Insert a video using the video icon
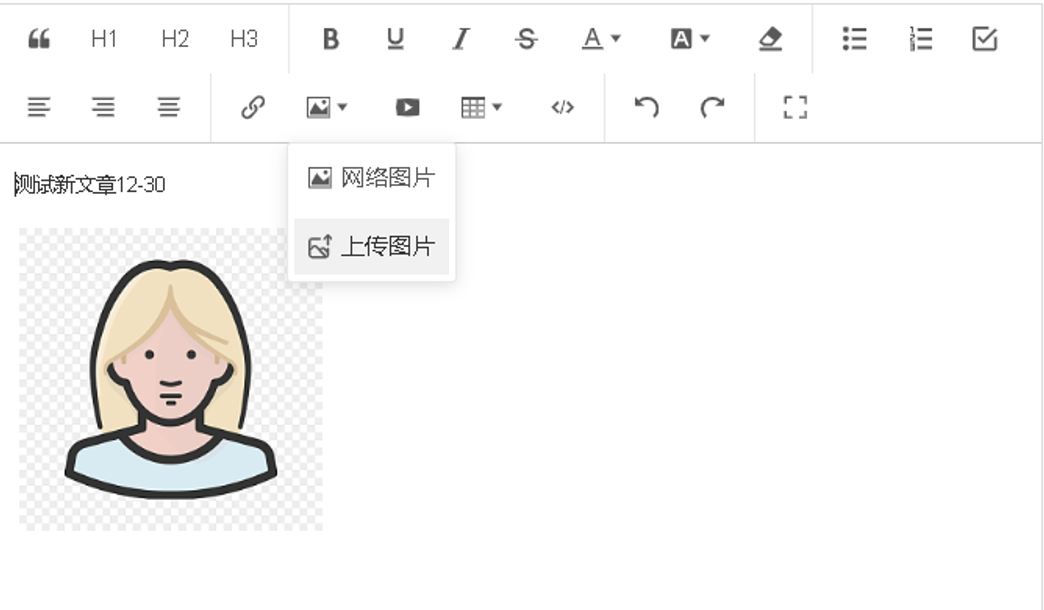Screen dimensions: 1044x610 coord(407,107)
